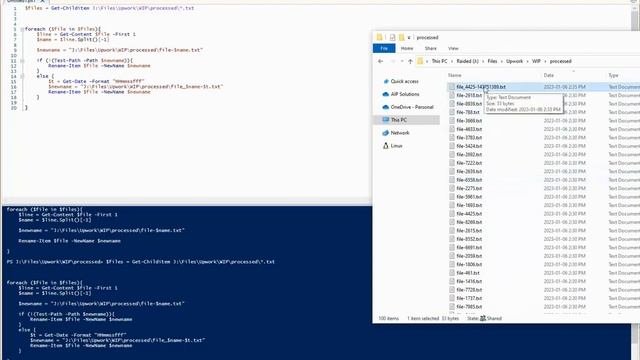Click the icon of file-788.txt
Viewport: 640px width, 360px height.
(452, 112)
